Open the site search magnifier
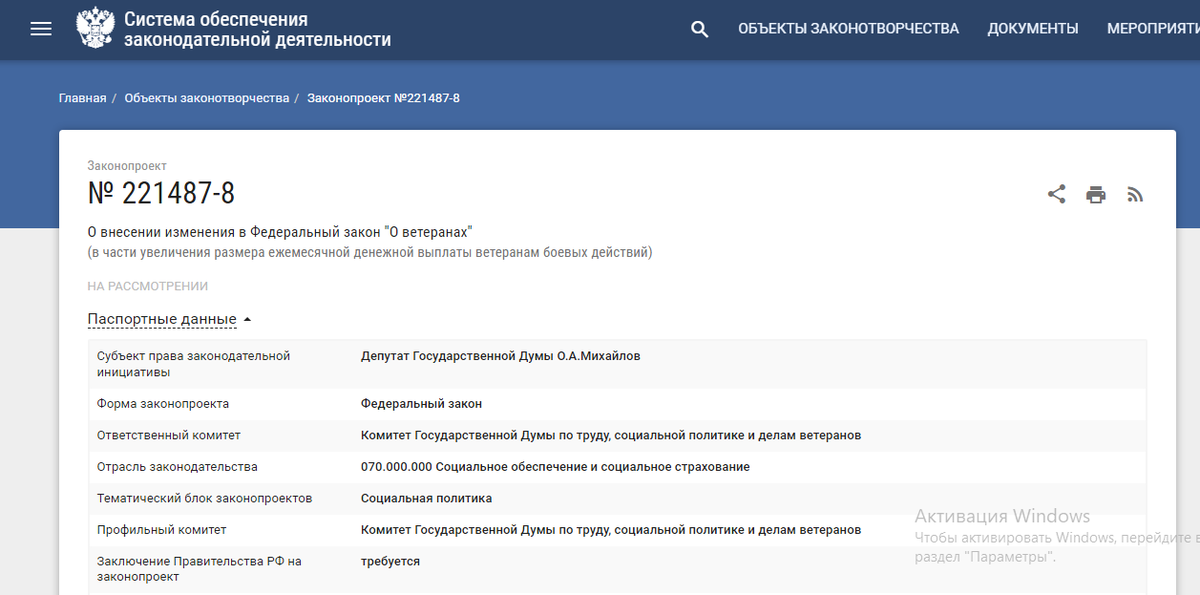The width and height of the screenshot is (1200, 595). [x=700, y=29]
